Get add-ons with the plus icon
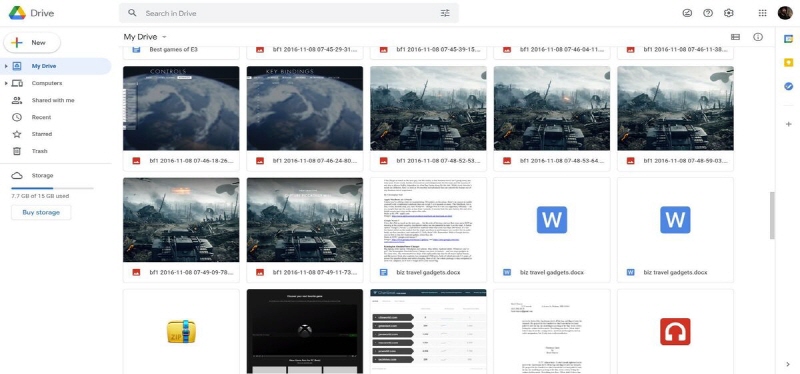The width and height of the screenshot is (800, 374). click(788, 124)
